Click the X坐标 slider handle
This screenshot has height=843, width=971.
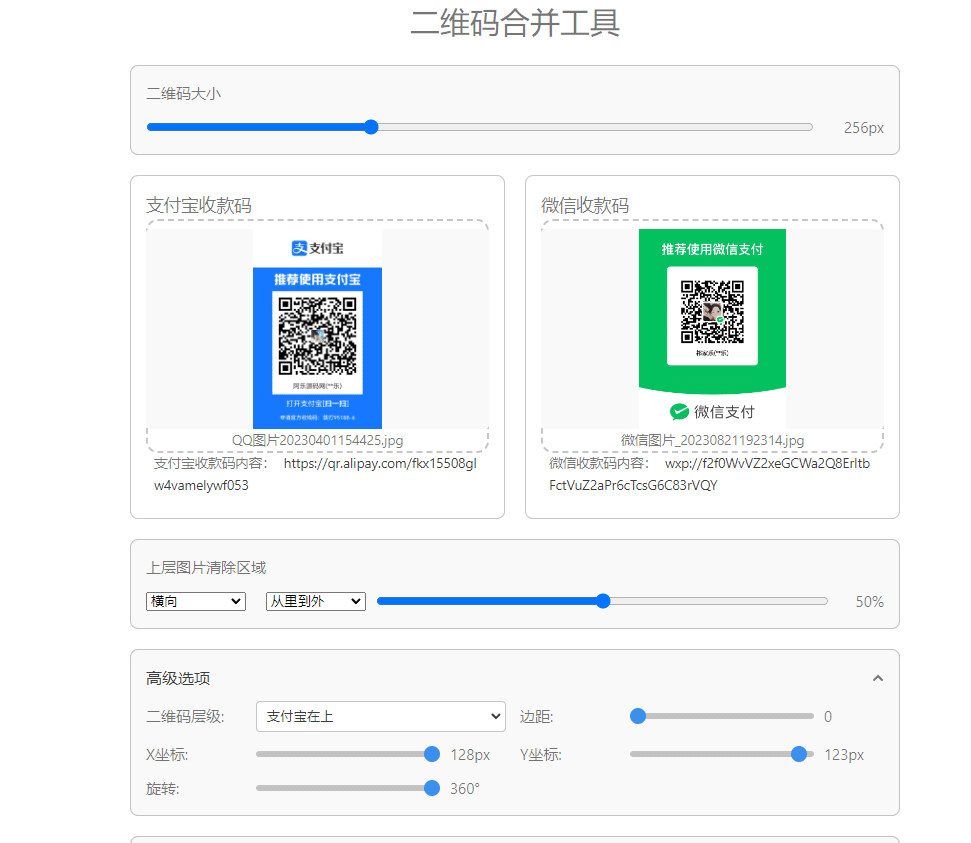432,754
